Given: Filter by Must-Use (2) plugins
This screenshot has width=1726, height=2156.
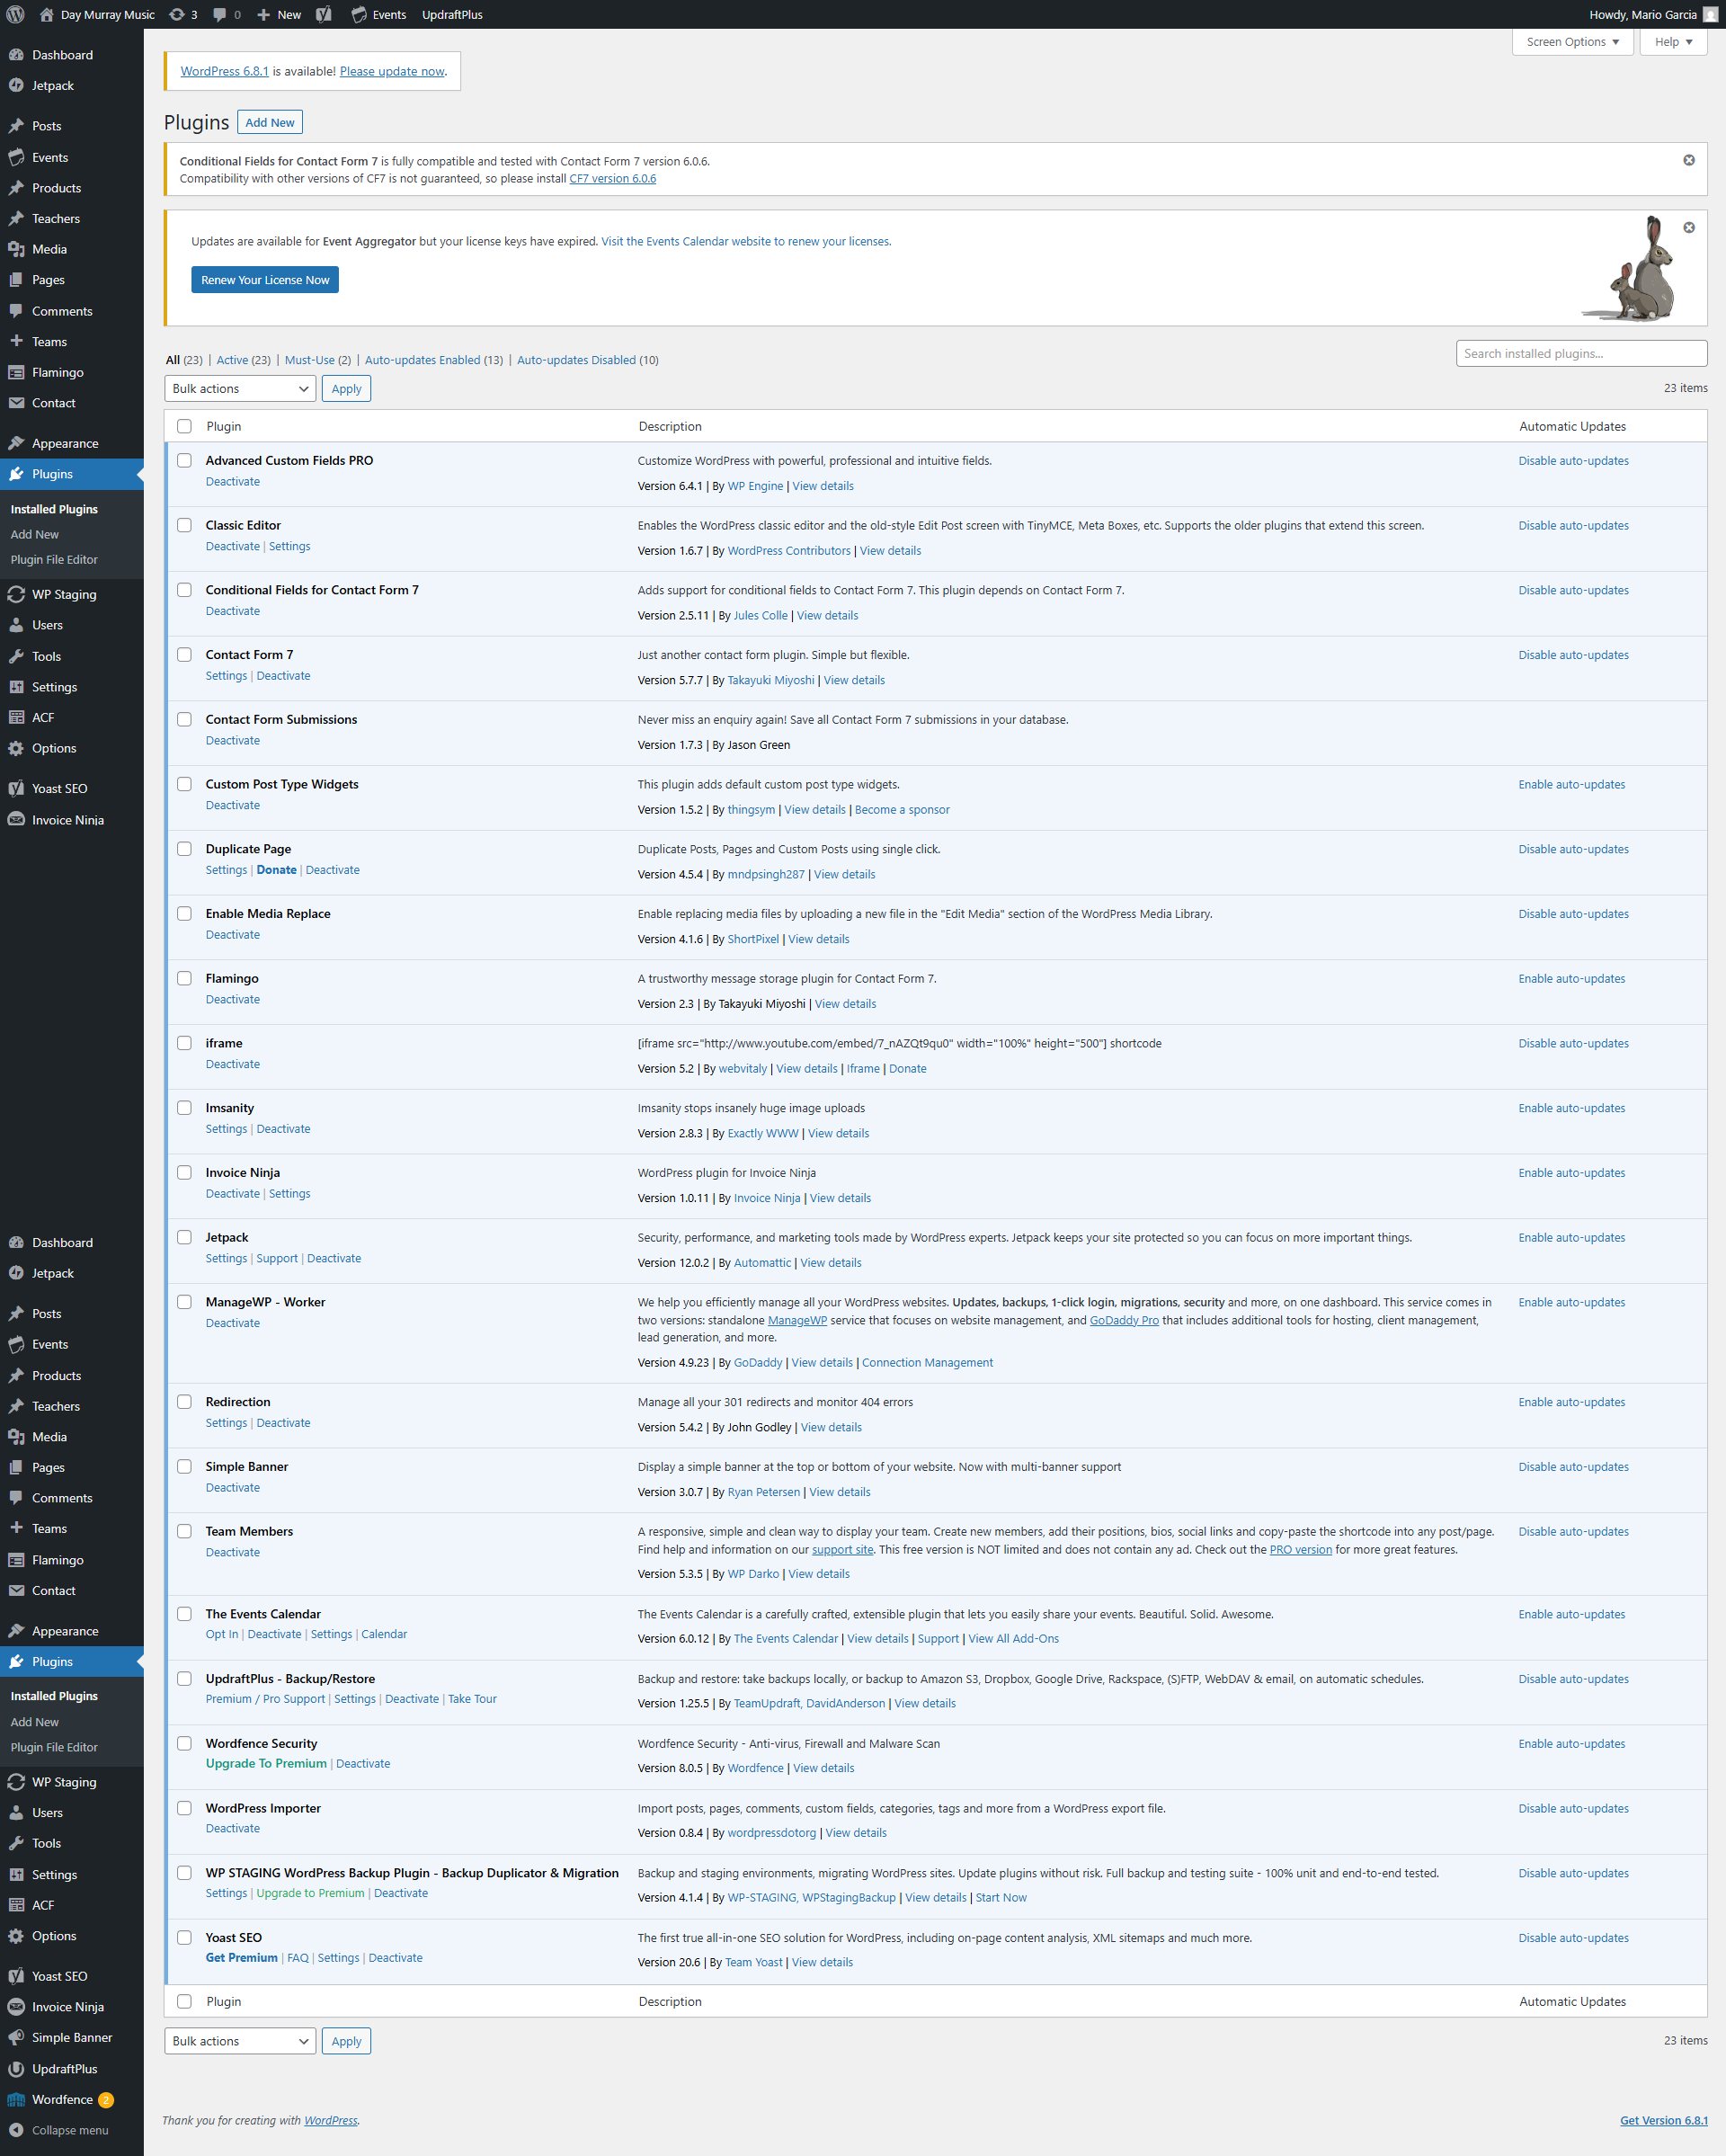Looking at the screenshot, I should point(318,360).
